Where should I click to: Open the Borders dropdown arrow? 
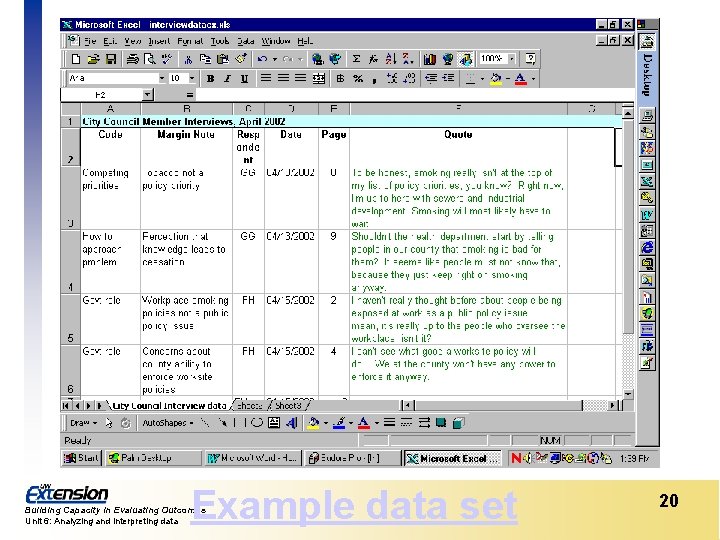[x=482, y=79]
